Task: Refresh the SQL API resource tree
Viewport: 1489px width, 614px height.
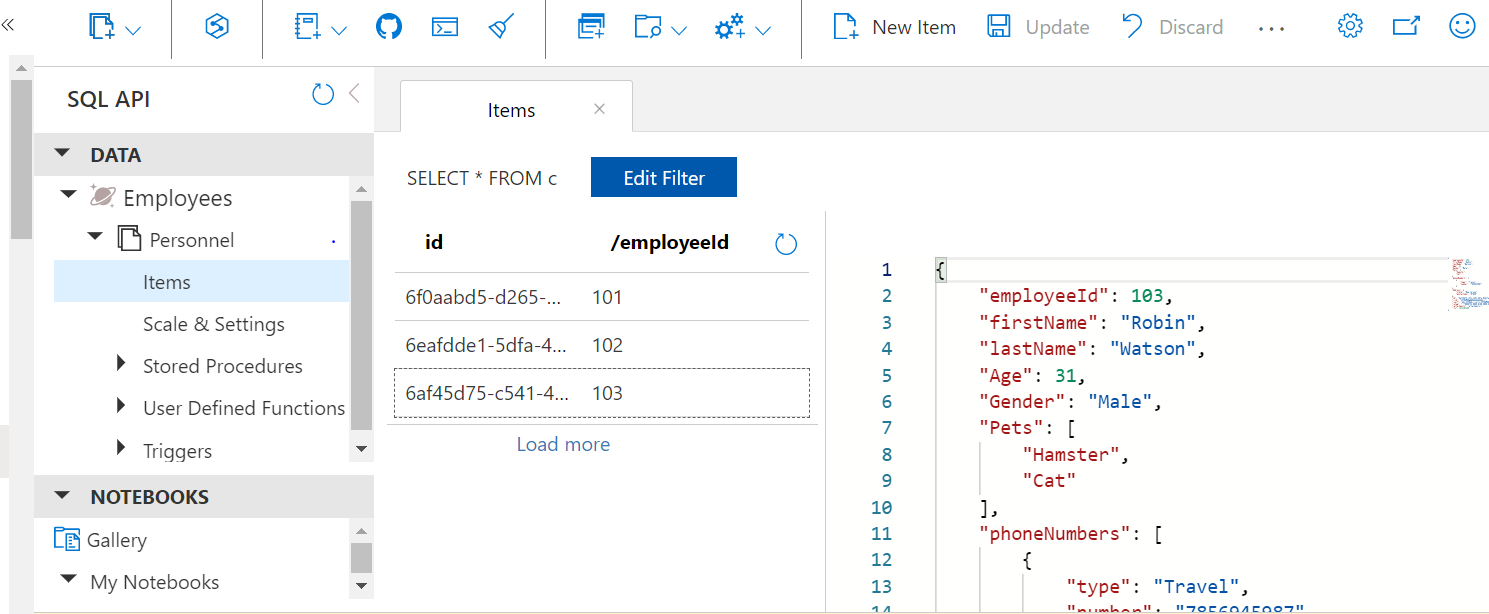Action: click(322, 95)
